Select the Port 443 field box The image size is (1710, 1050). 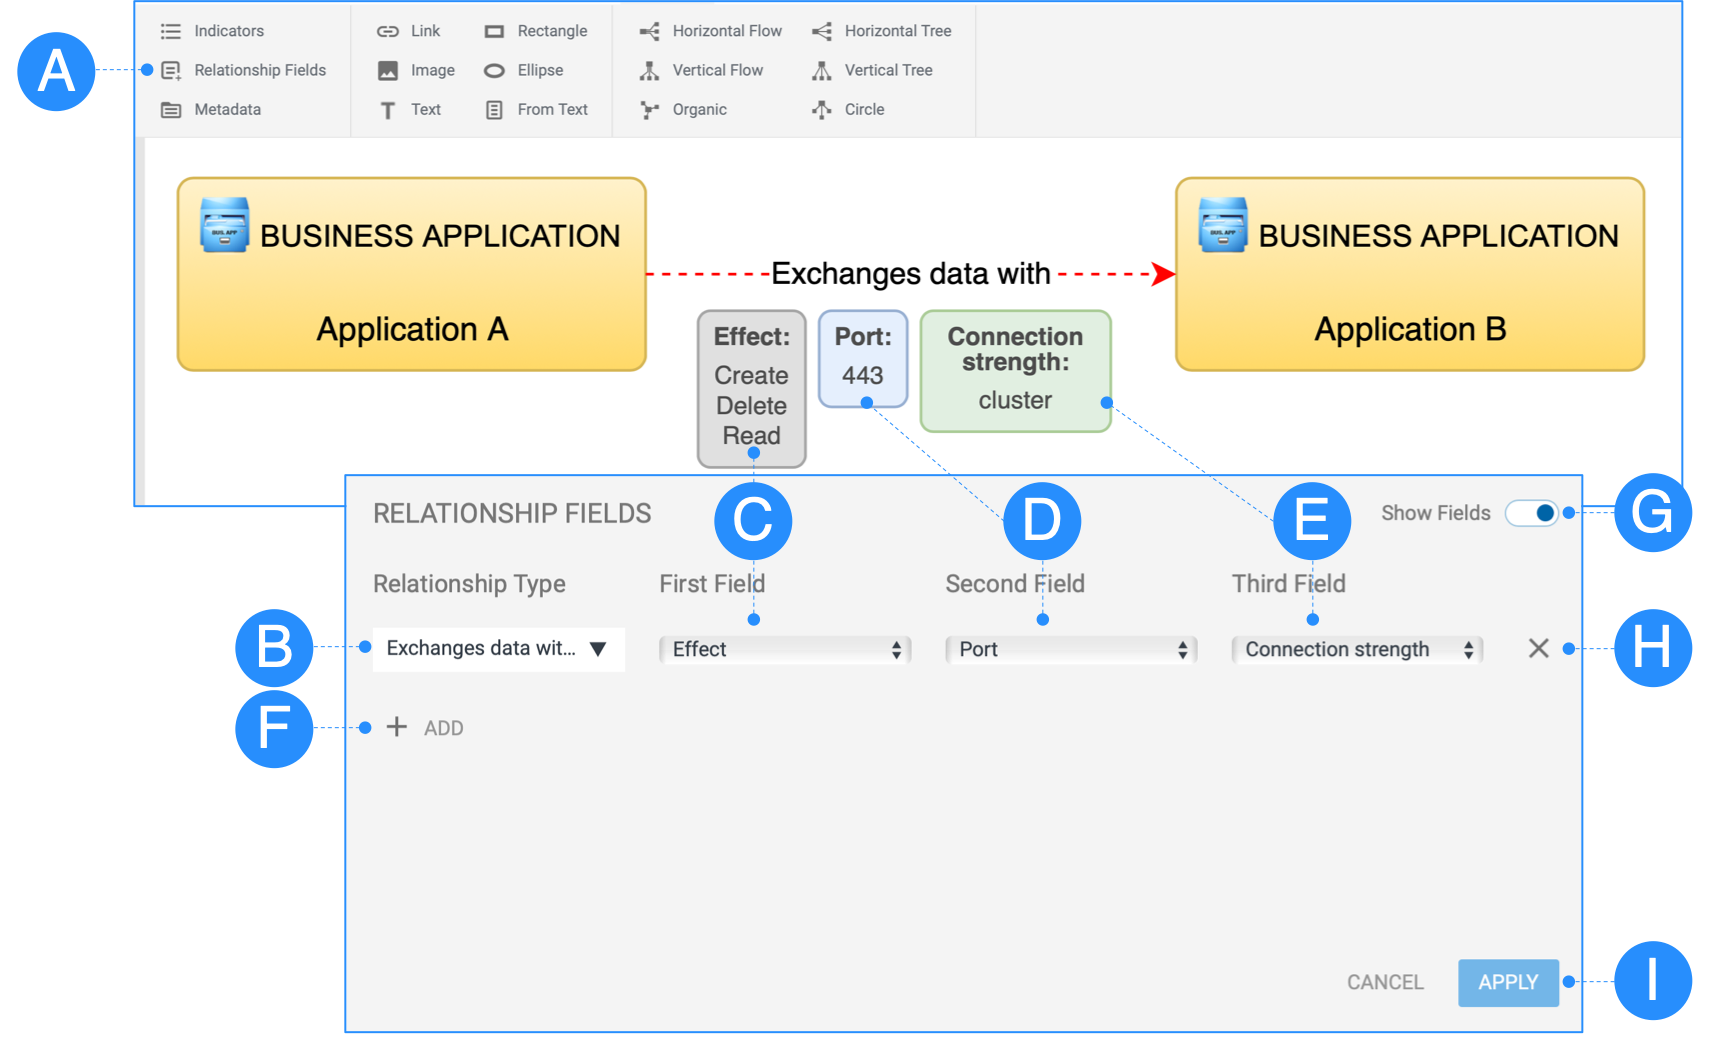[x=863, y=358]
